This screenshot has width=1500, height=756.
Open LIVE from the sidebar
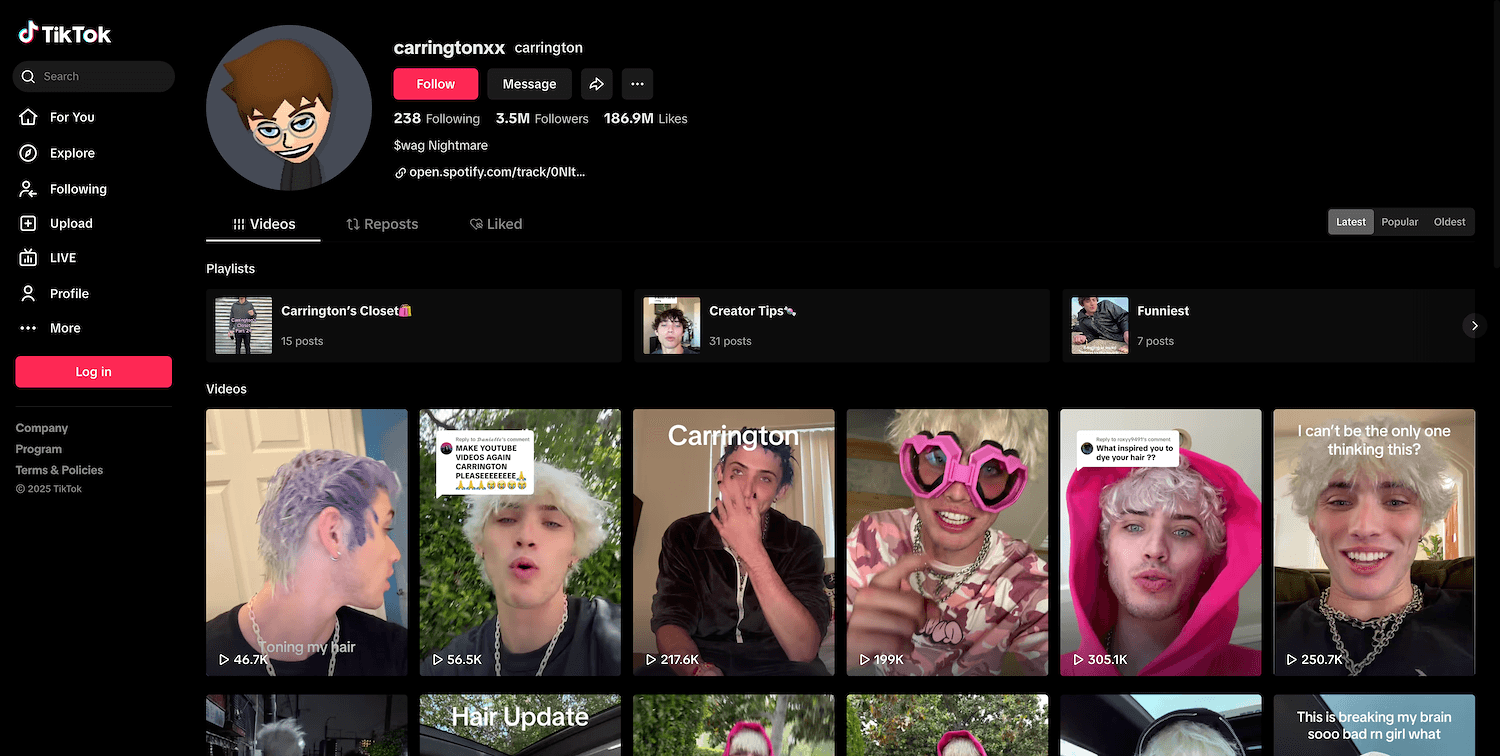coord(62,258)
